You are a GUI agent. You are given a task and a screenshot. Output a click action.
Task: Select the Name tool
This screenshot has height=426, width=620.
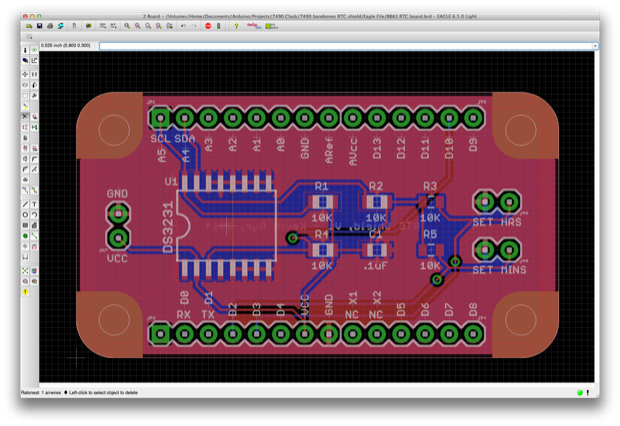click(x=25, y=148)
